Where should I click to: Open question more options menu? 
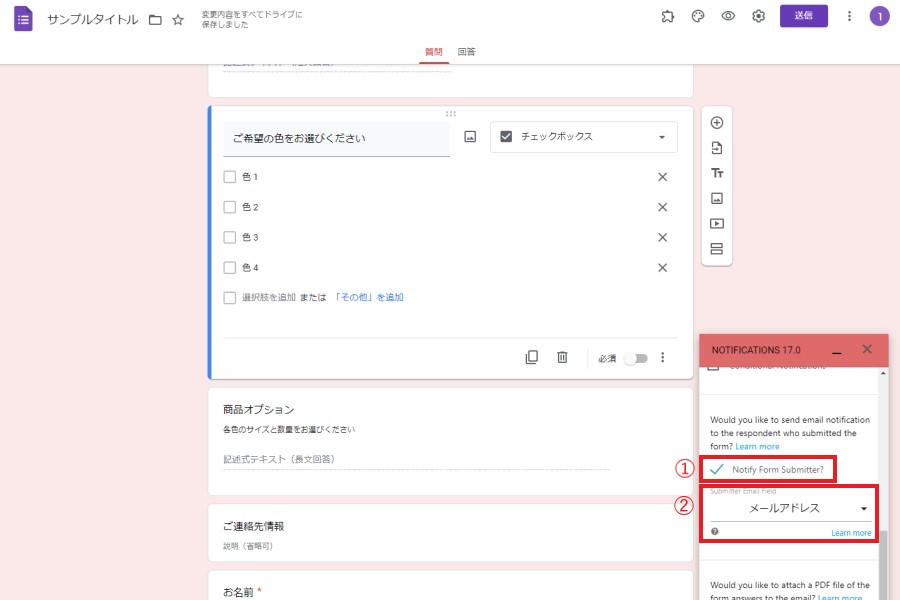pos(662,358)
